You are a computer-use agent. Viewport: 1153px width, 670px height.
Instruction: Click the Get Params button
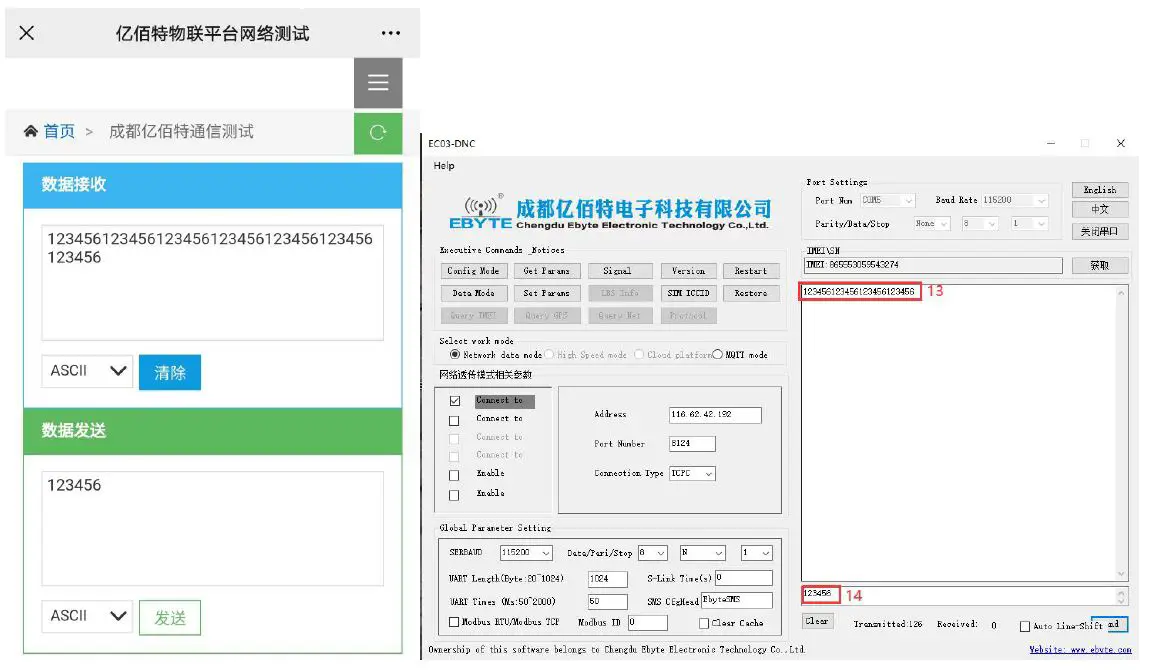[546, 271]
